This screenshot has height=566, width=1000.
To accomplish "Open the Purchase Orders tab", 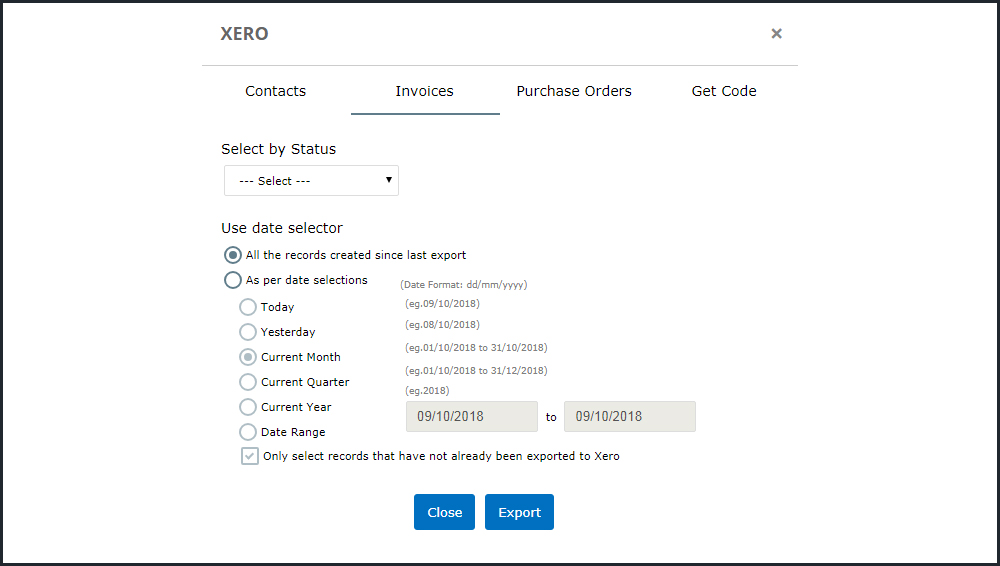I will click(574, 91).
